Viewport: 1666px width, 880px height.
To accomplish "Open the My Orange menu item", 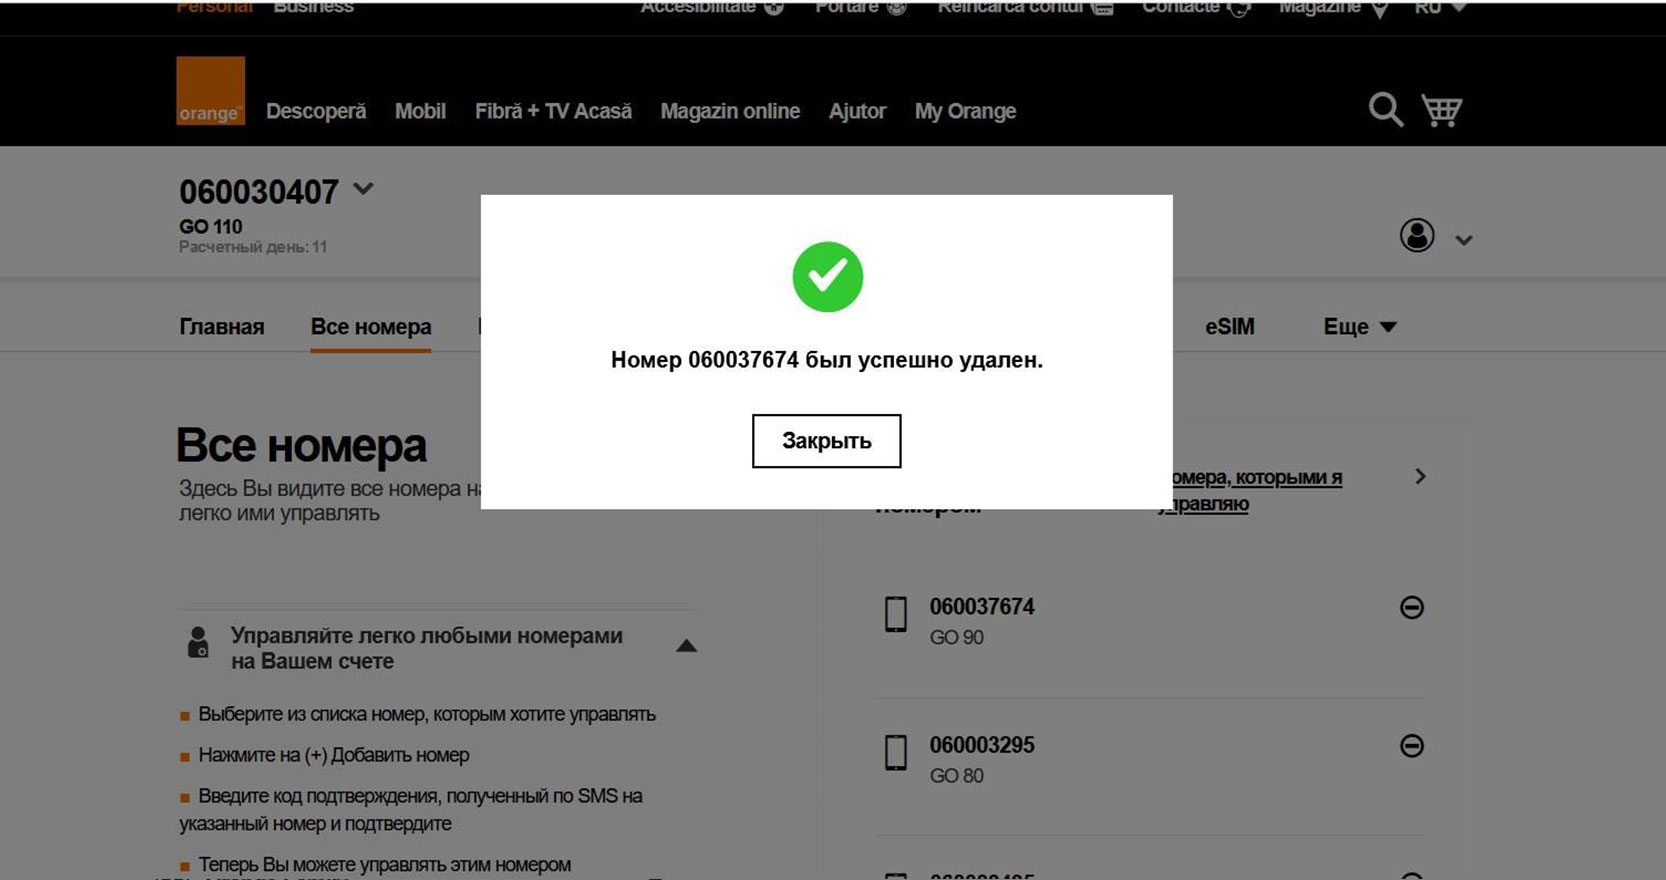I will pos(965,111).
